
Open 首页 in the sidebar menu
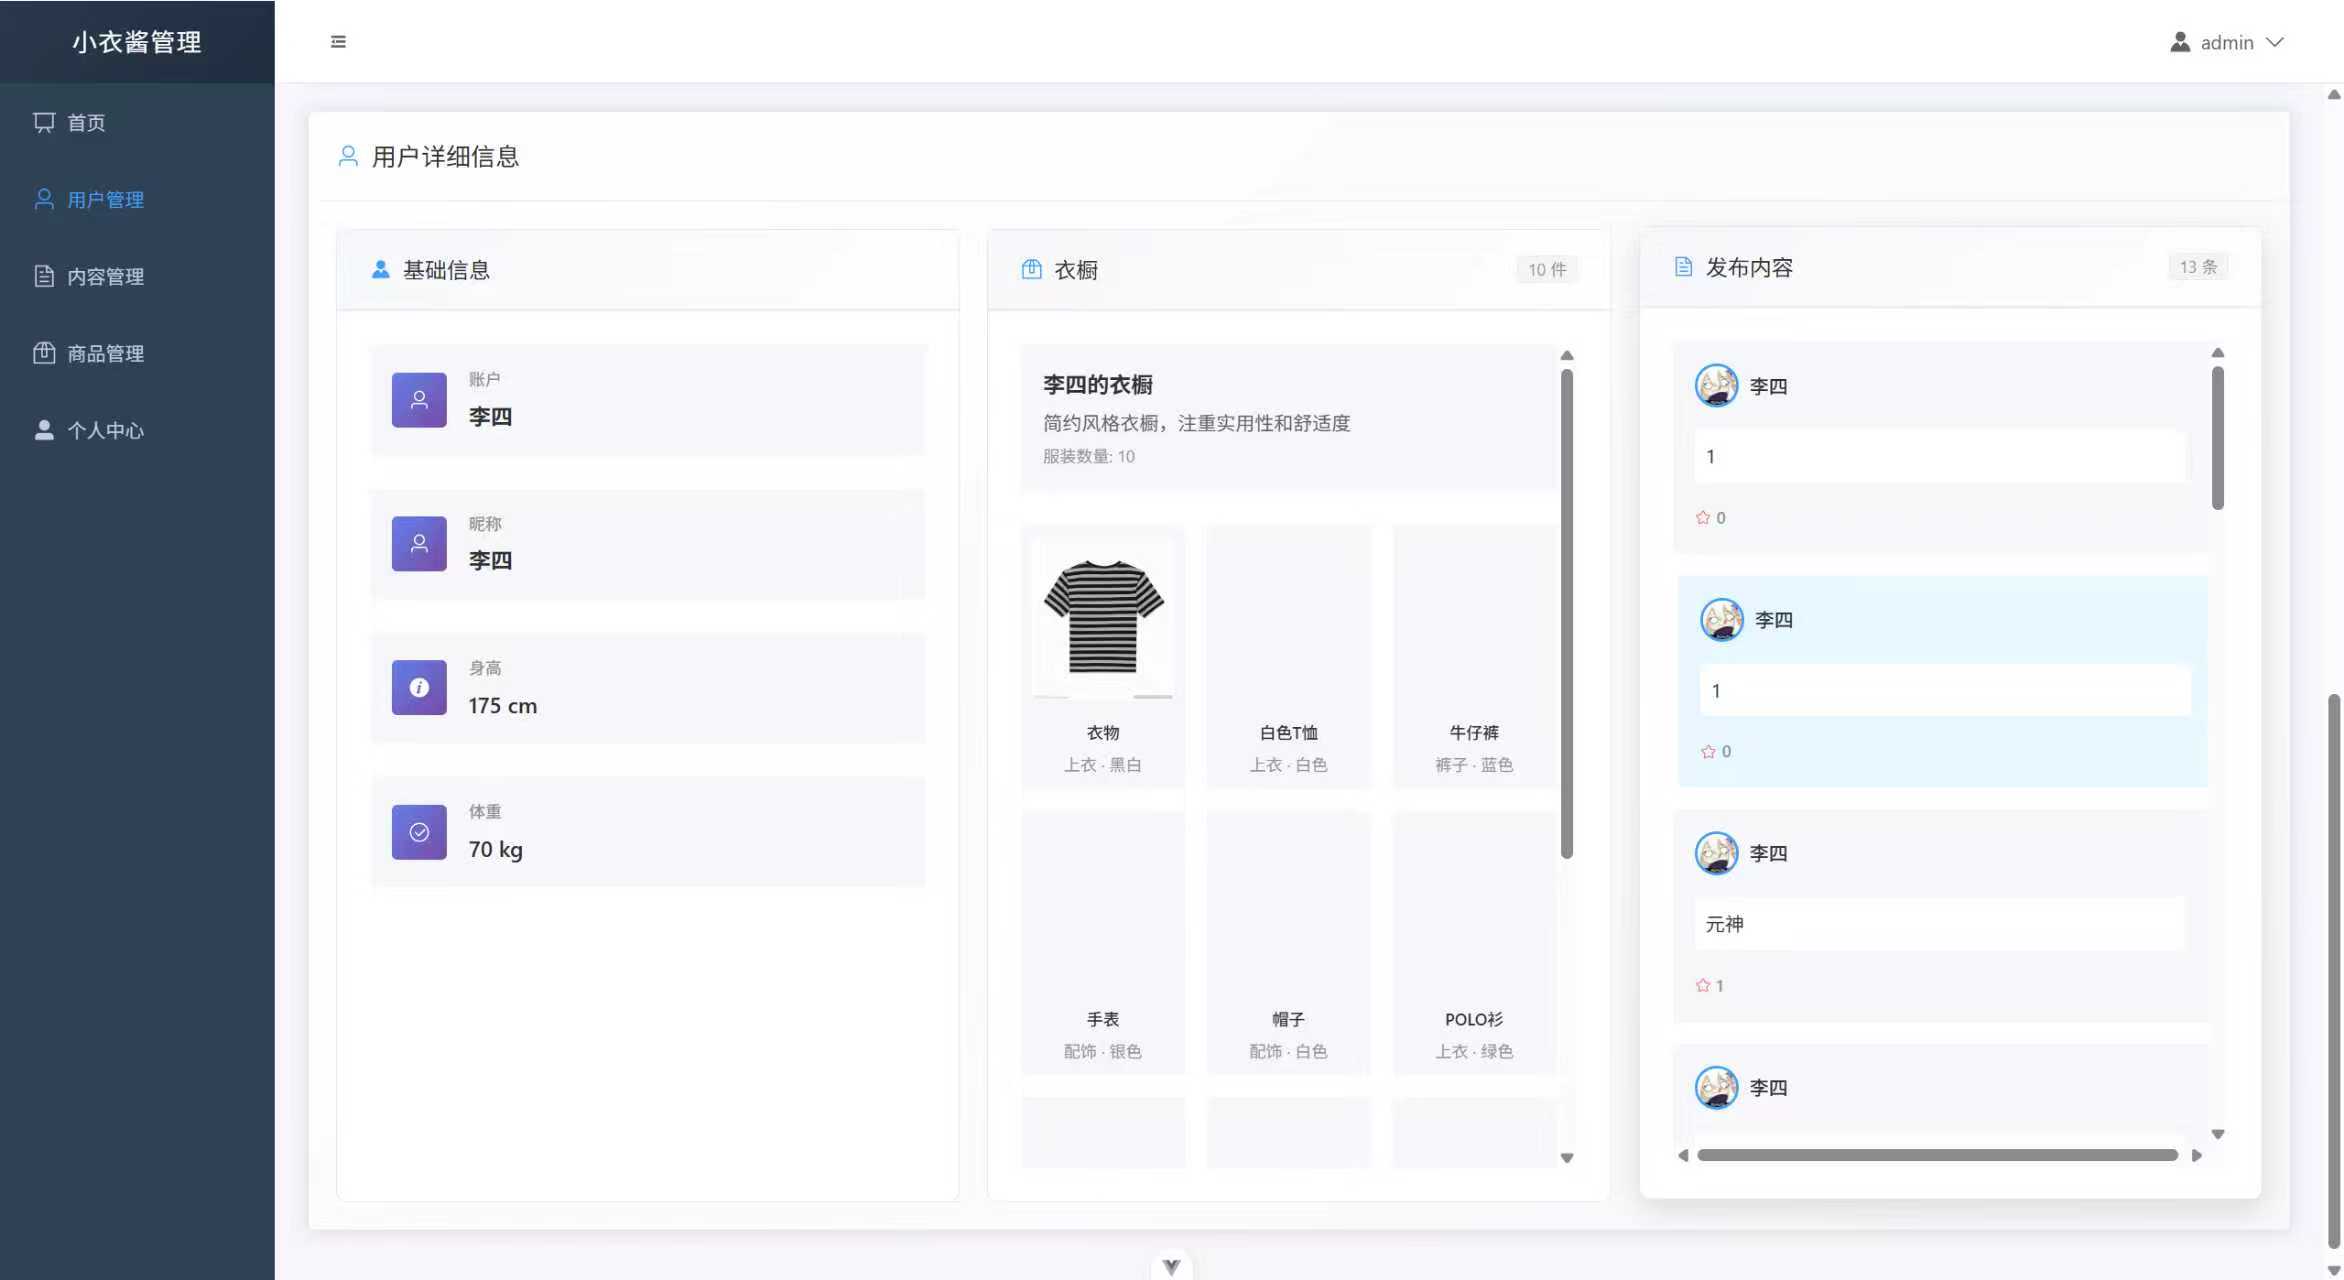86,122
